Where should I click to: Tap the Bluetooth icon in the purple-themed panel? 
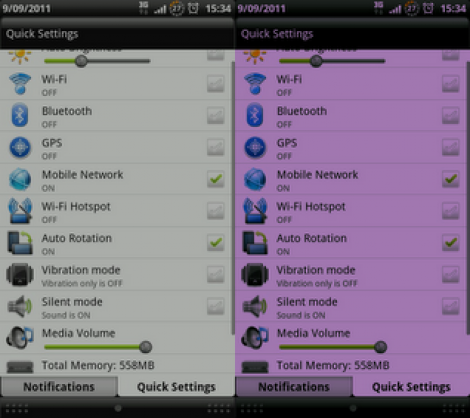coord(255,115)
